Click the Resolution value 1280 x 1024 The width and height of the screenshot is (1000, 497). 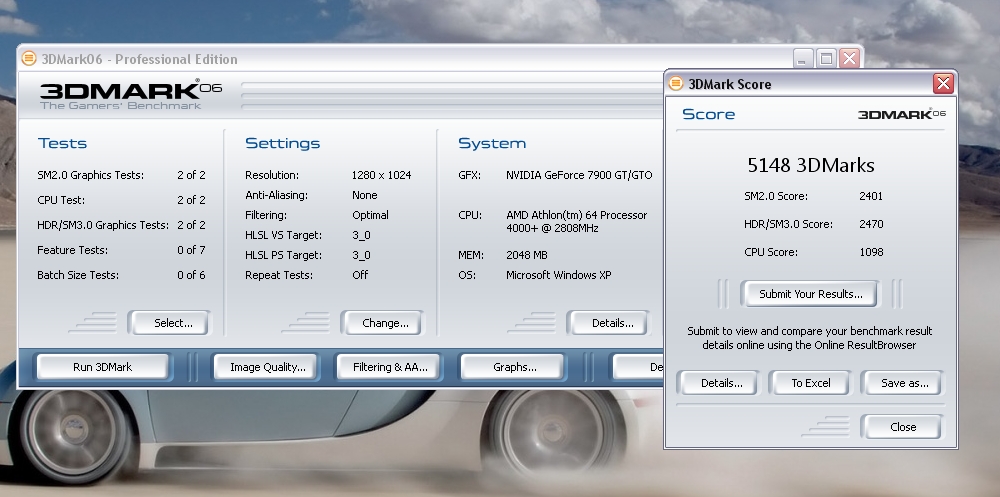click(x=381, y=175)
